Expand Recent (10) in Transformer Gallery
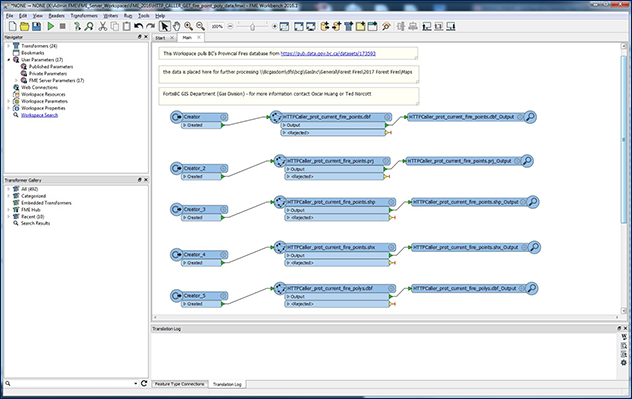 pos(8,216)
